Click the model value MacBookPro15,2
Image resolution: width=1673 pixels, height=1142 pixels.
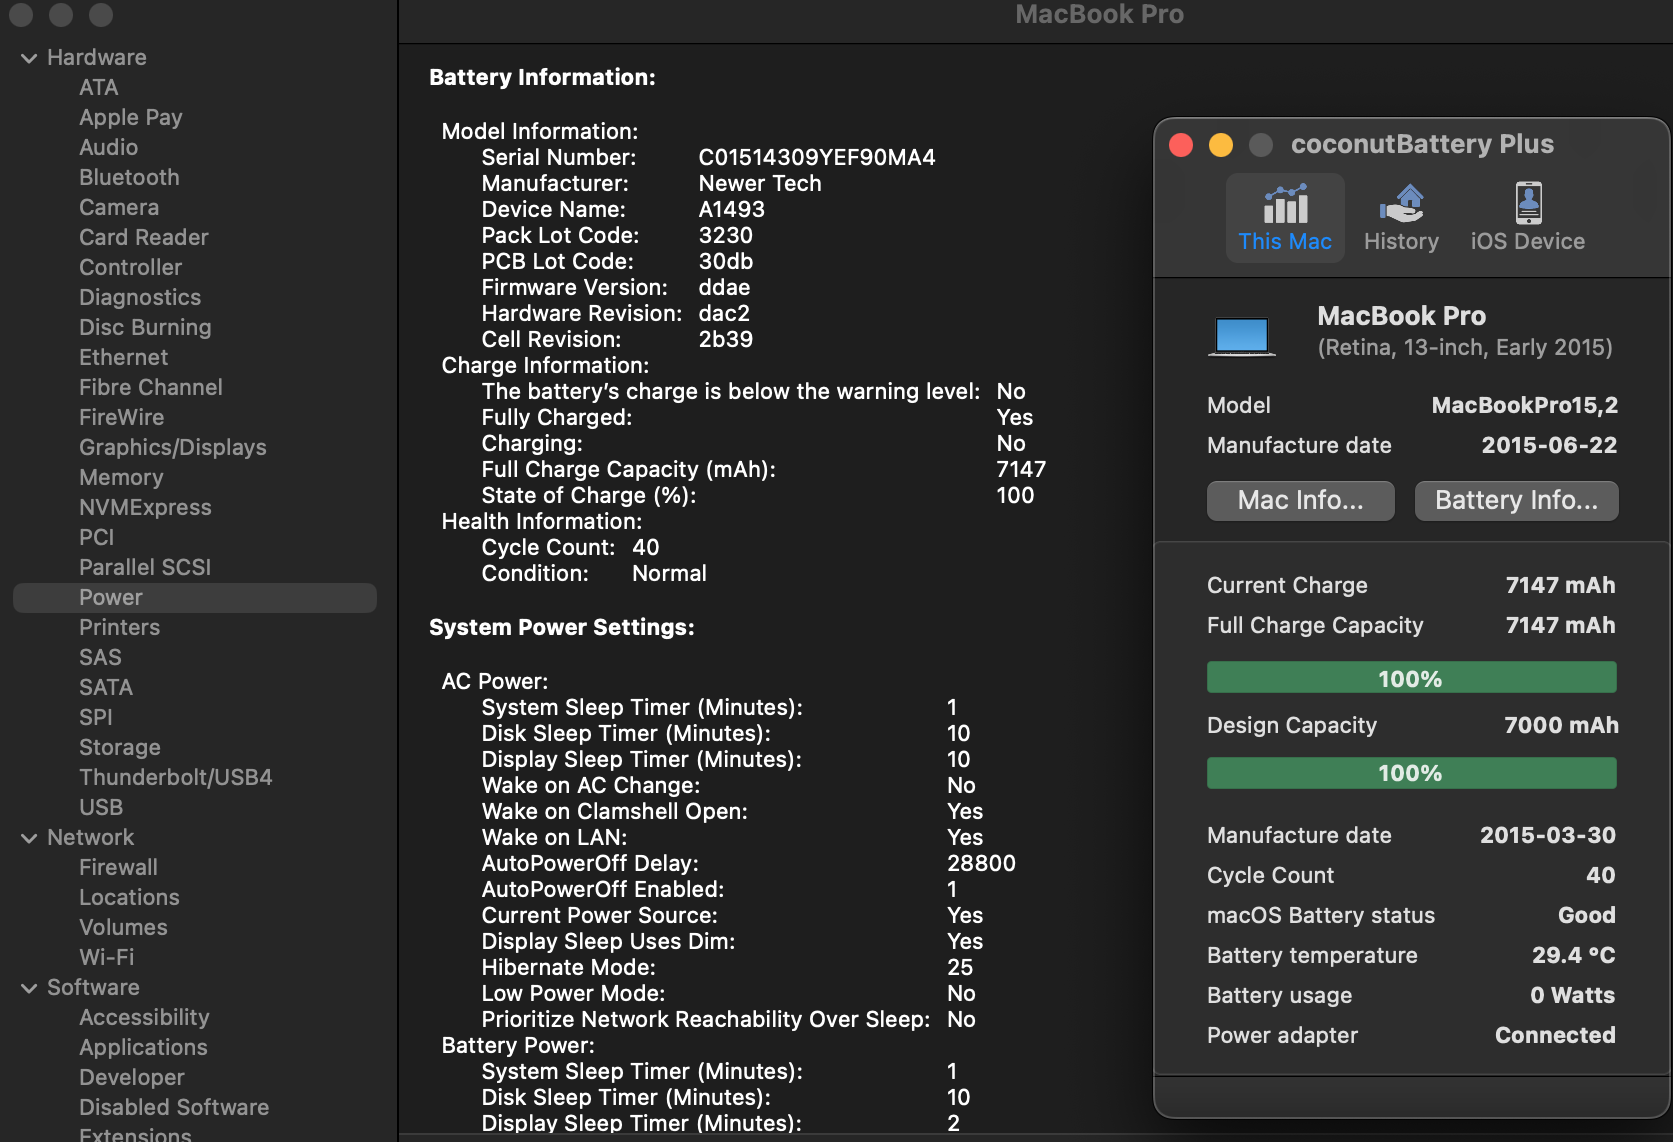coord(1525,405)
